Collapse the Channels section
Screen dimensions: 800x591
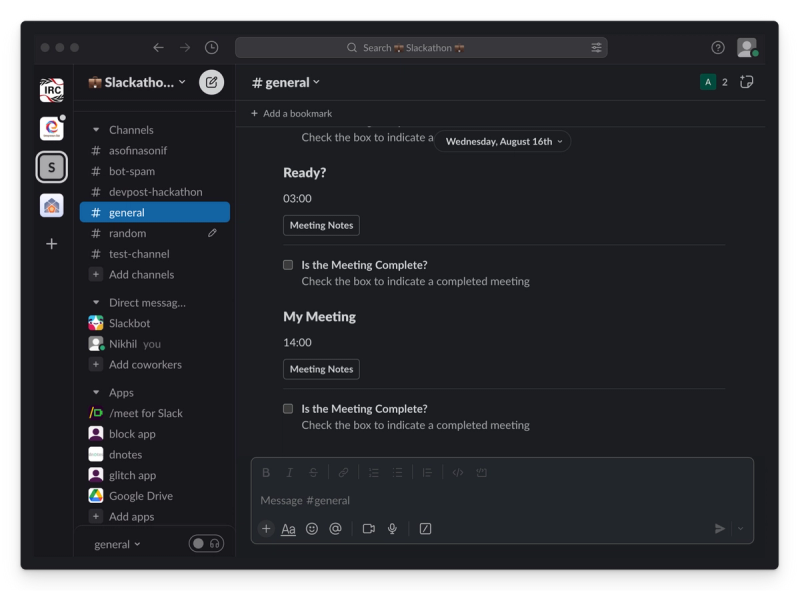tap(96, 130)
